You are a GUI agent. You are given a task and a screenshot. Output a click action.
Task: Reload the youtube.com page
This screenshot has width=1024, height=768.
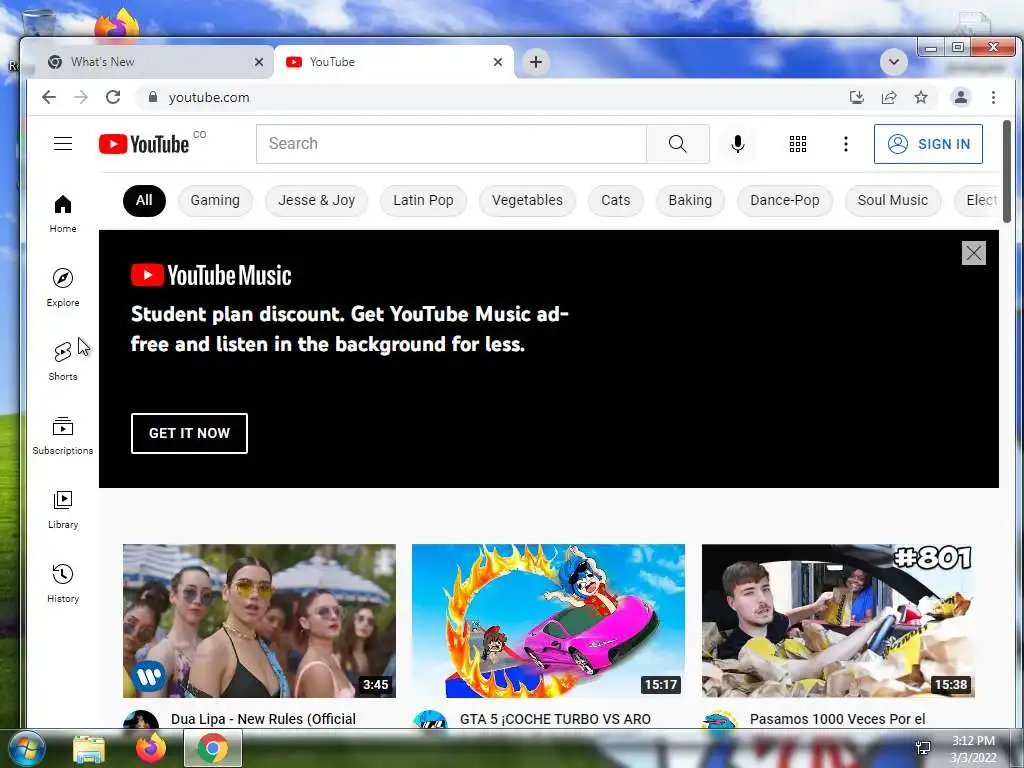click(113, 97)
